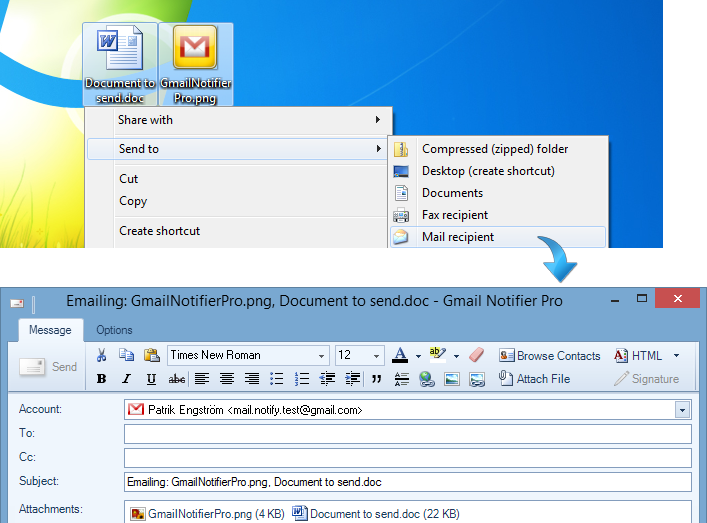This screenshot has width=707, height=523.
Task: Insert a horizontal line
Action: (x=401, y=379)
